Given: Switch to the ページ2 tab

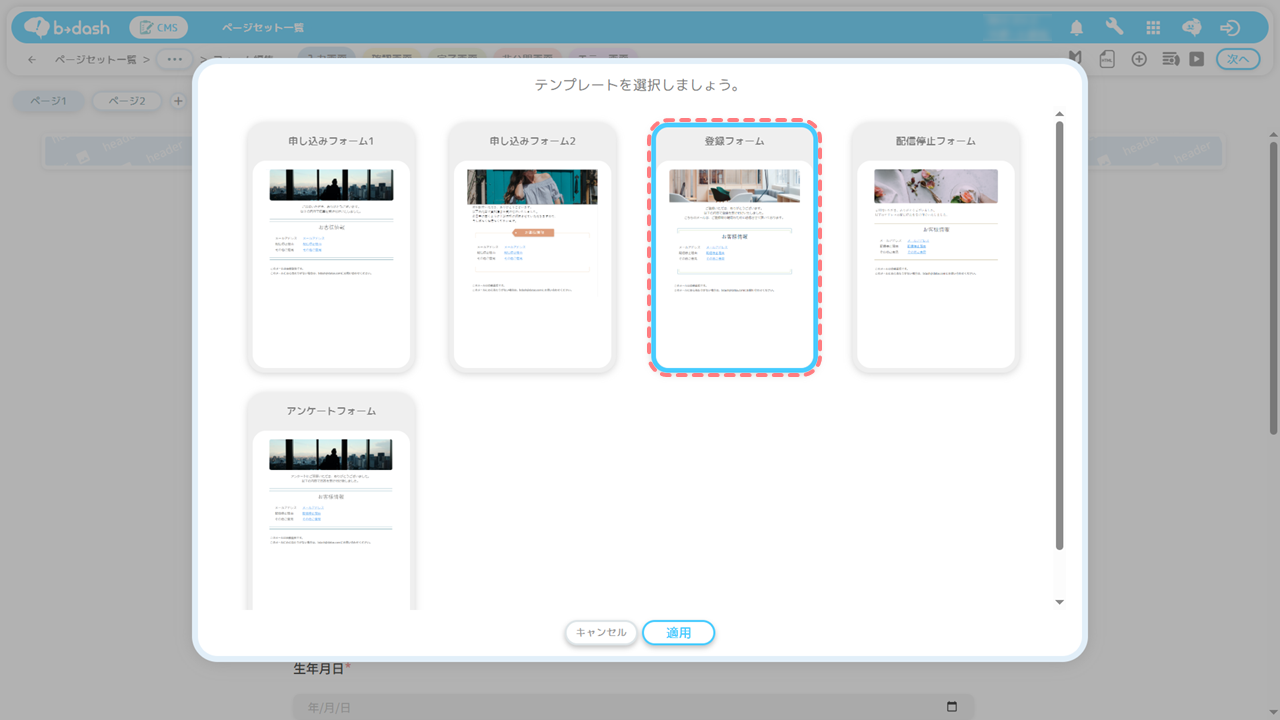Looking at the screenshot, I should (127, 101).
